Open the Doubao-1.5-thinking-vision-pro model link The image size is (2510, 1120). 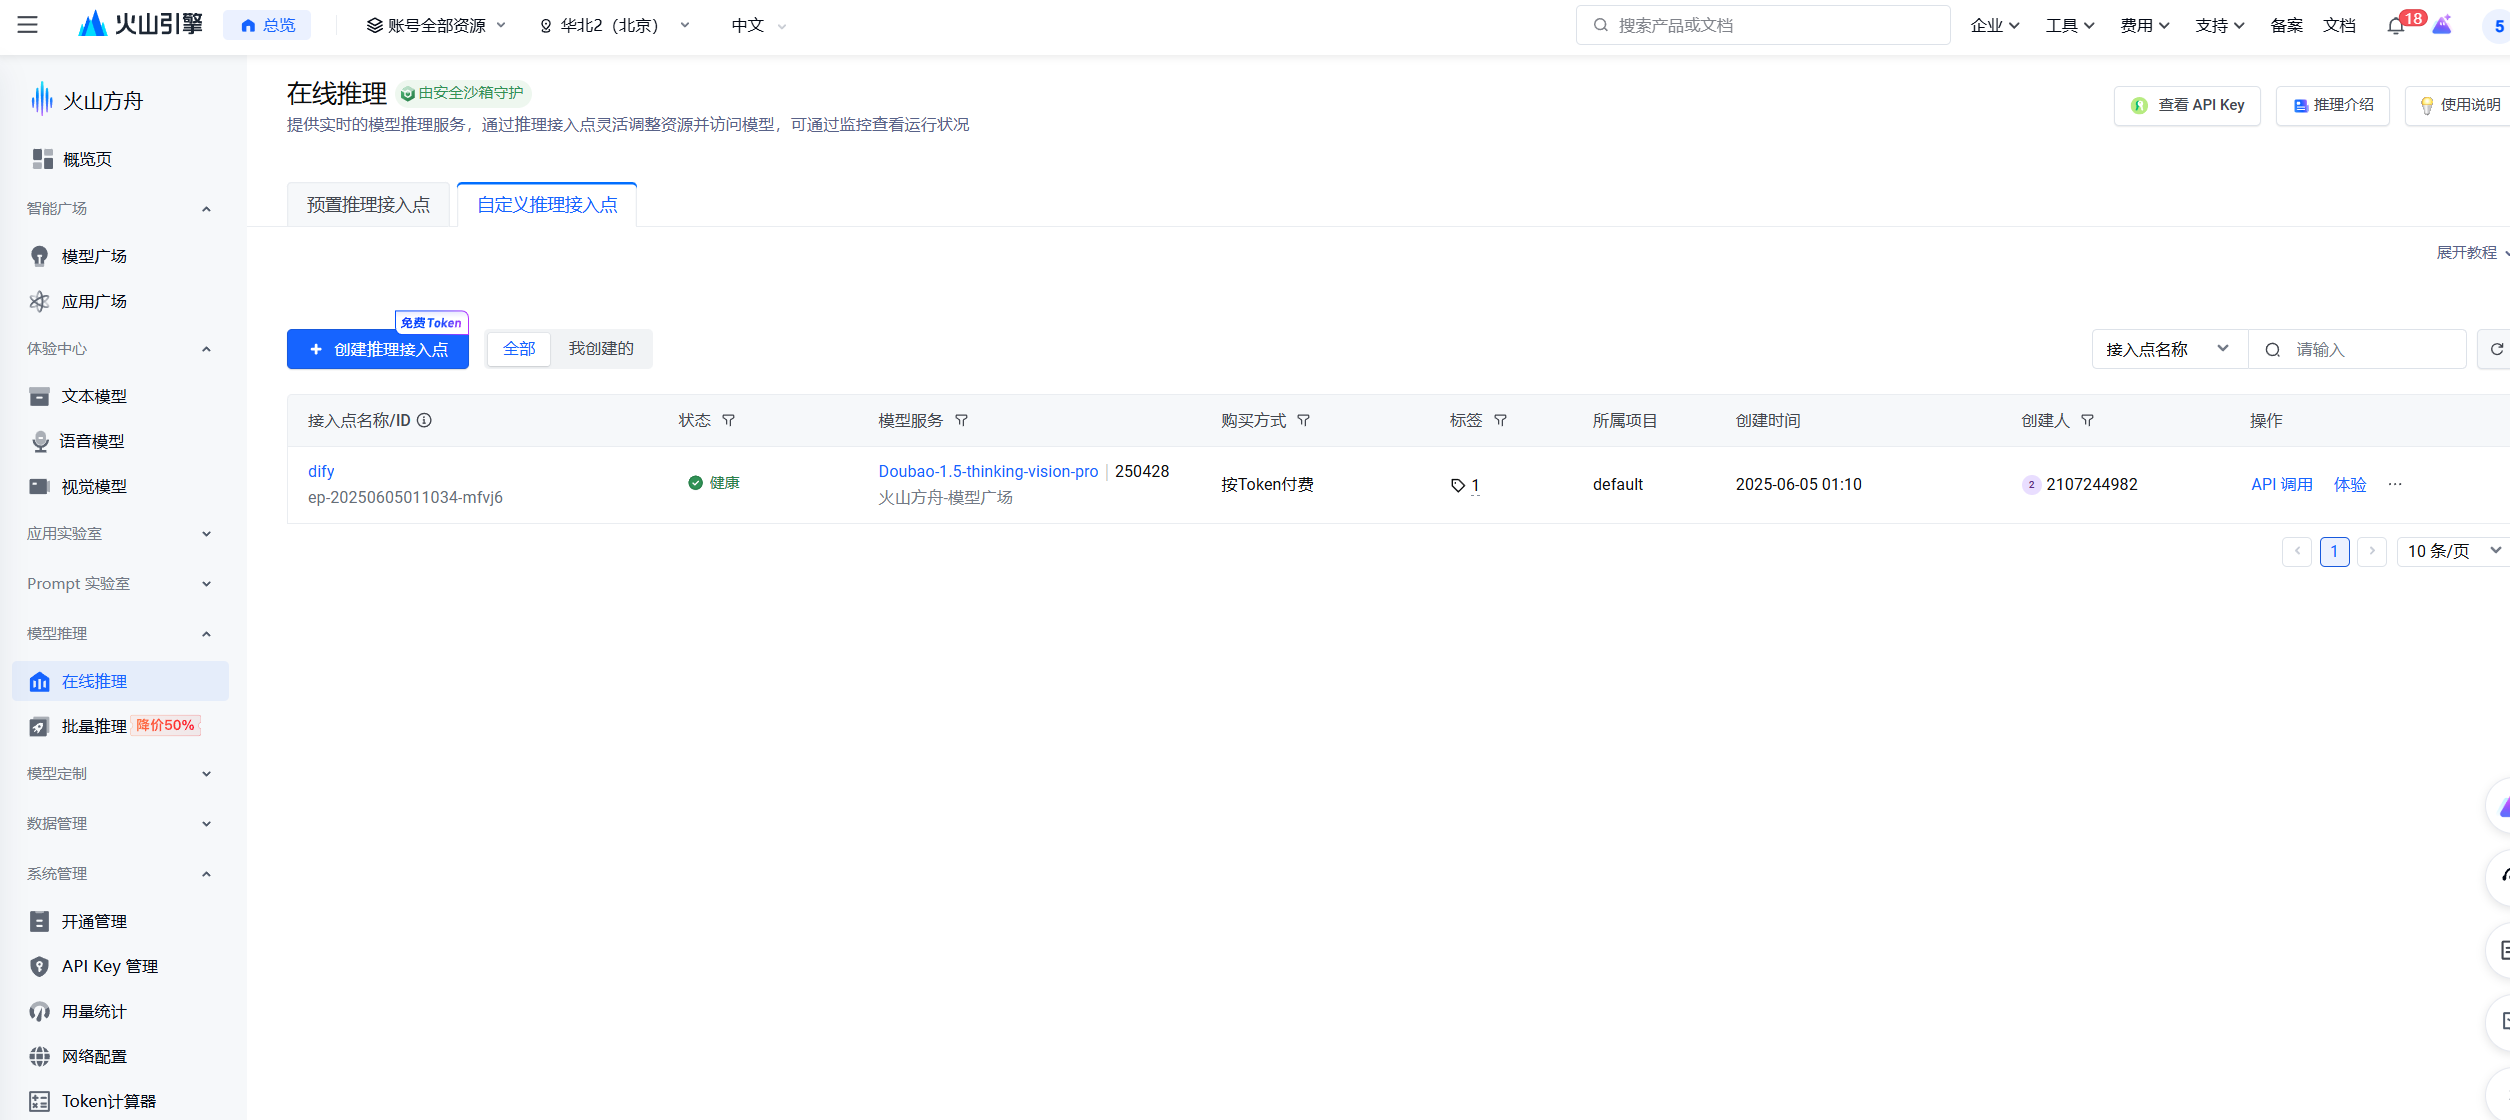(x=988, y=472)
